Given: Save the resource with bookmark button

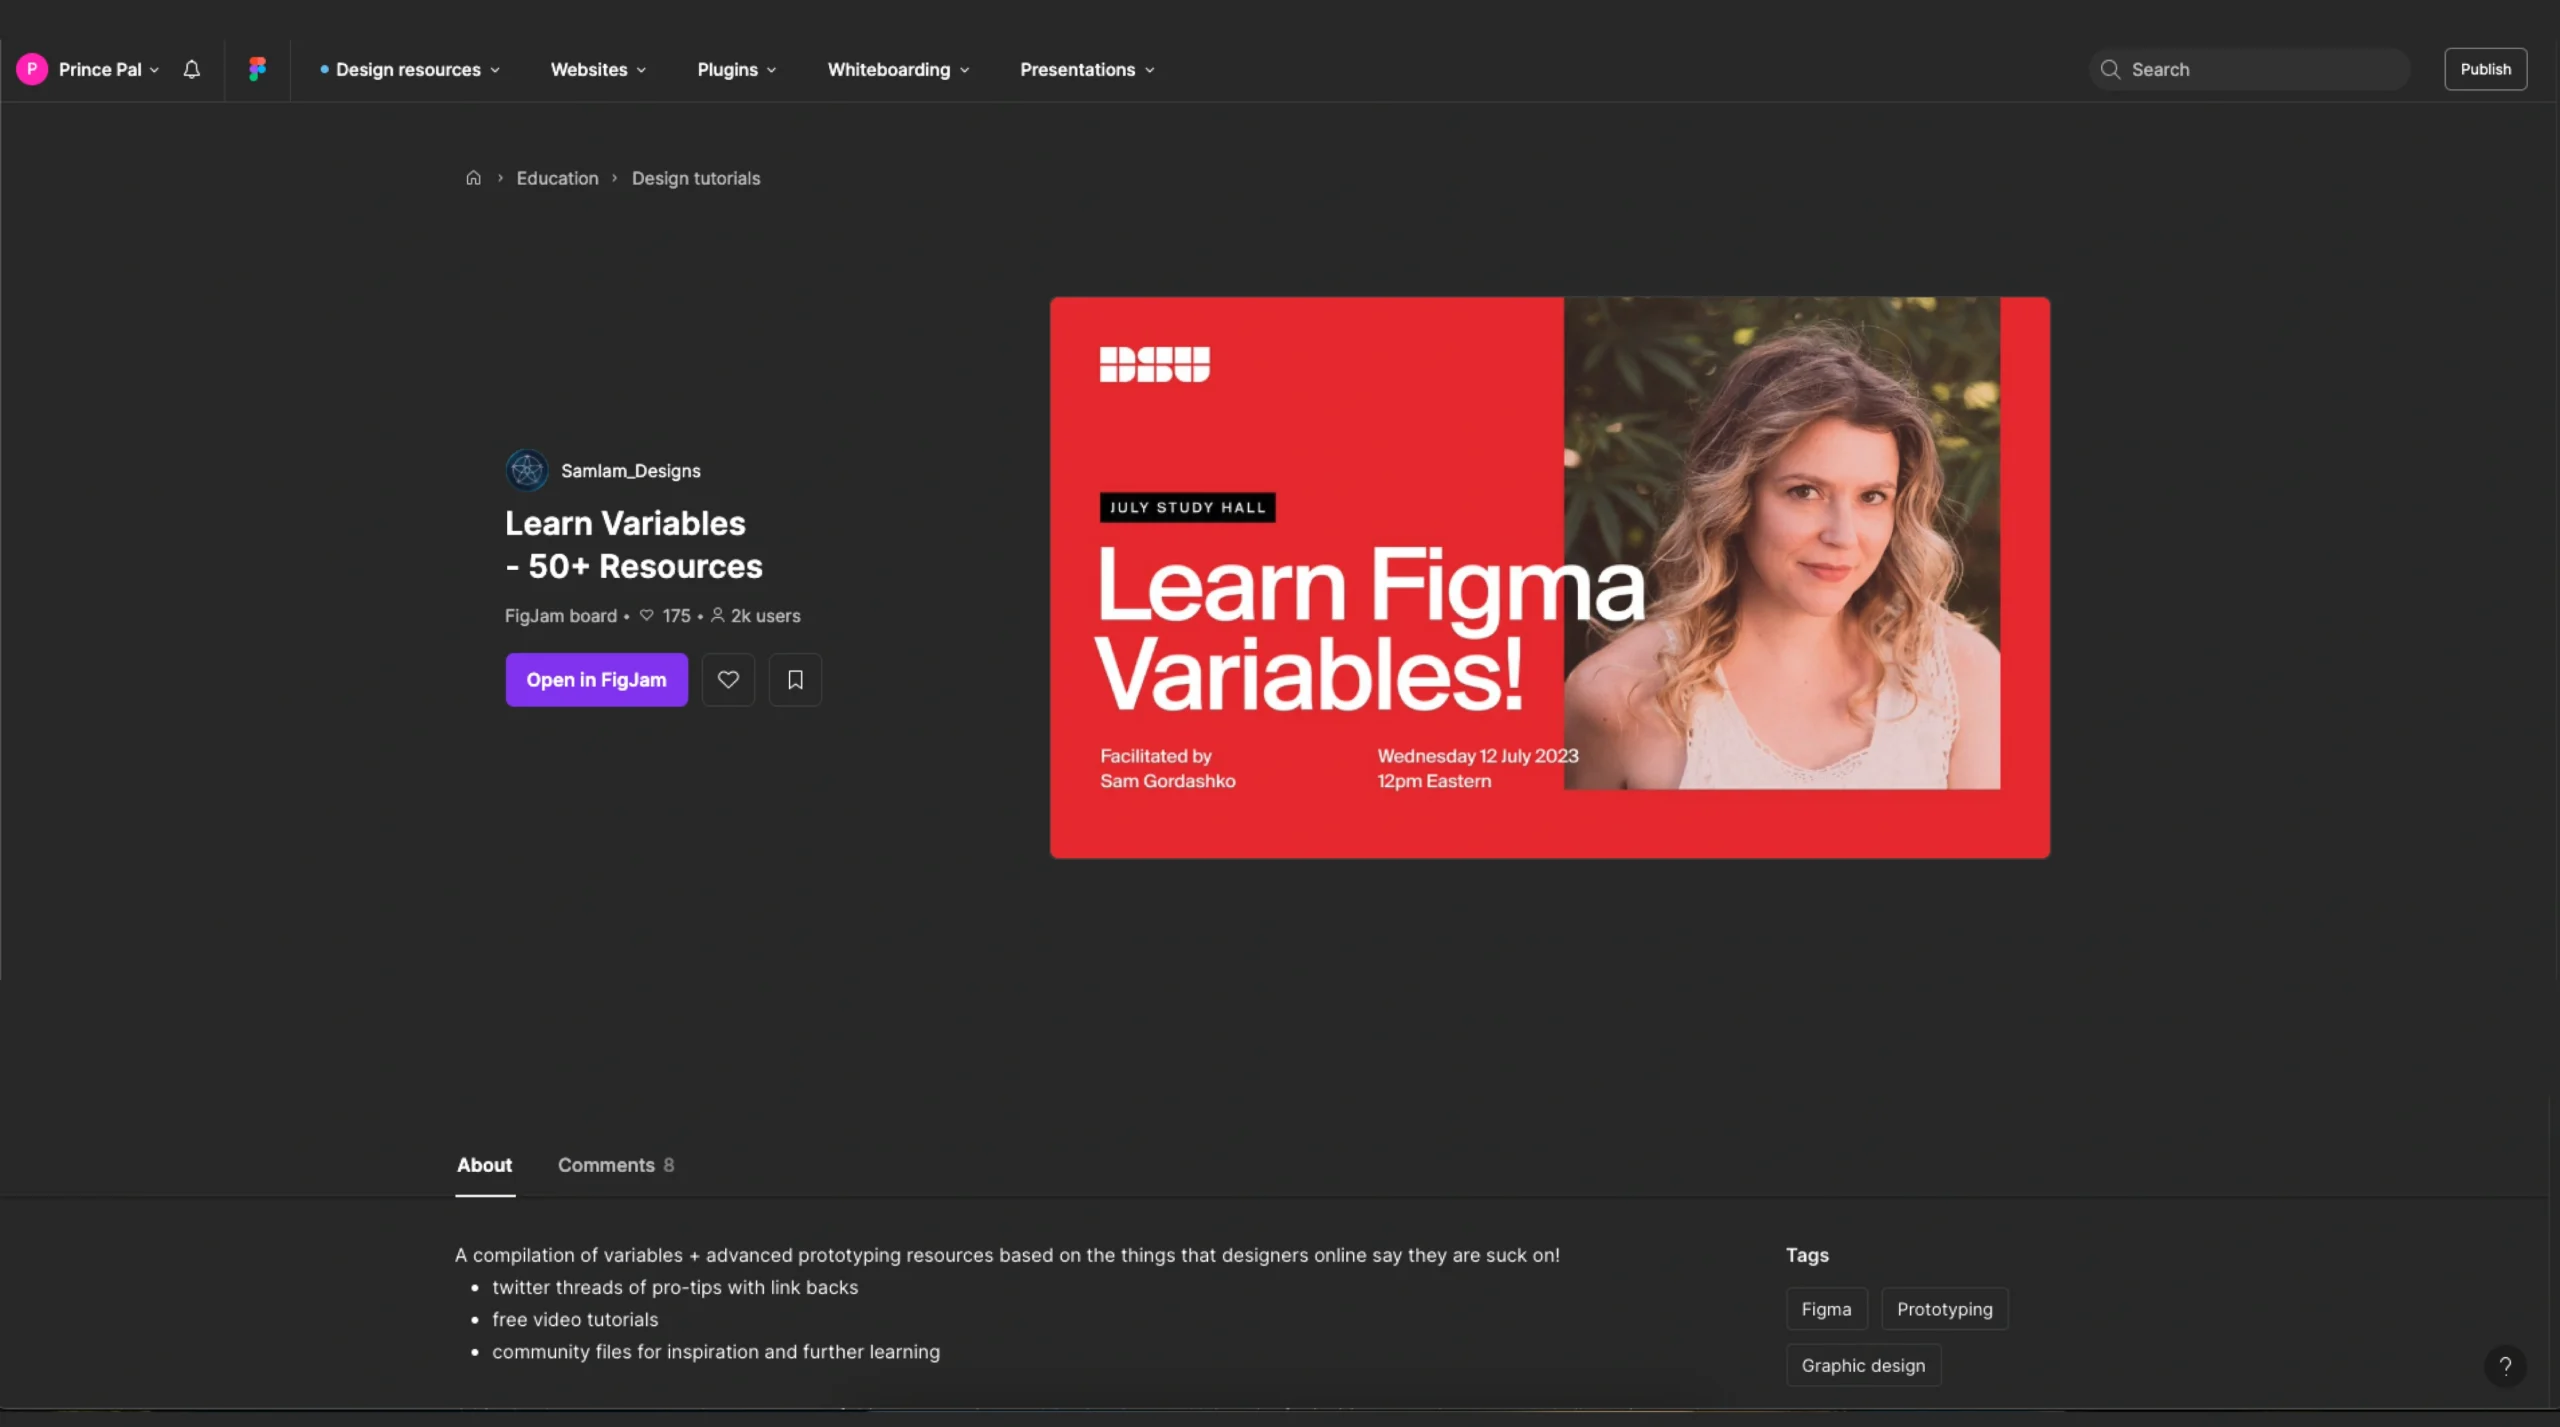Looking at the screenshot, I should point(795,680).
